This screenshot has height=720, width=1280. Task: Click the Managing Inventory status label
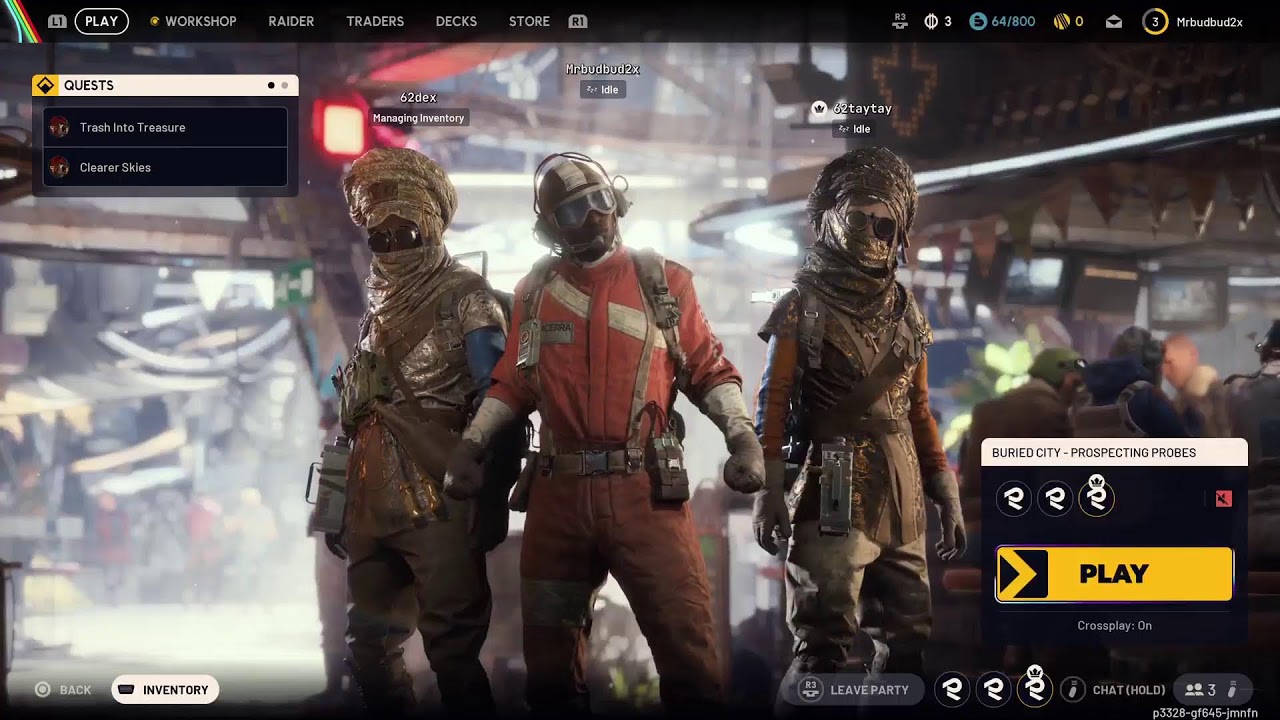coord(418,118)
